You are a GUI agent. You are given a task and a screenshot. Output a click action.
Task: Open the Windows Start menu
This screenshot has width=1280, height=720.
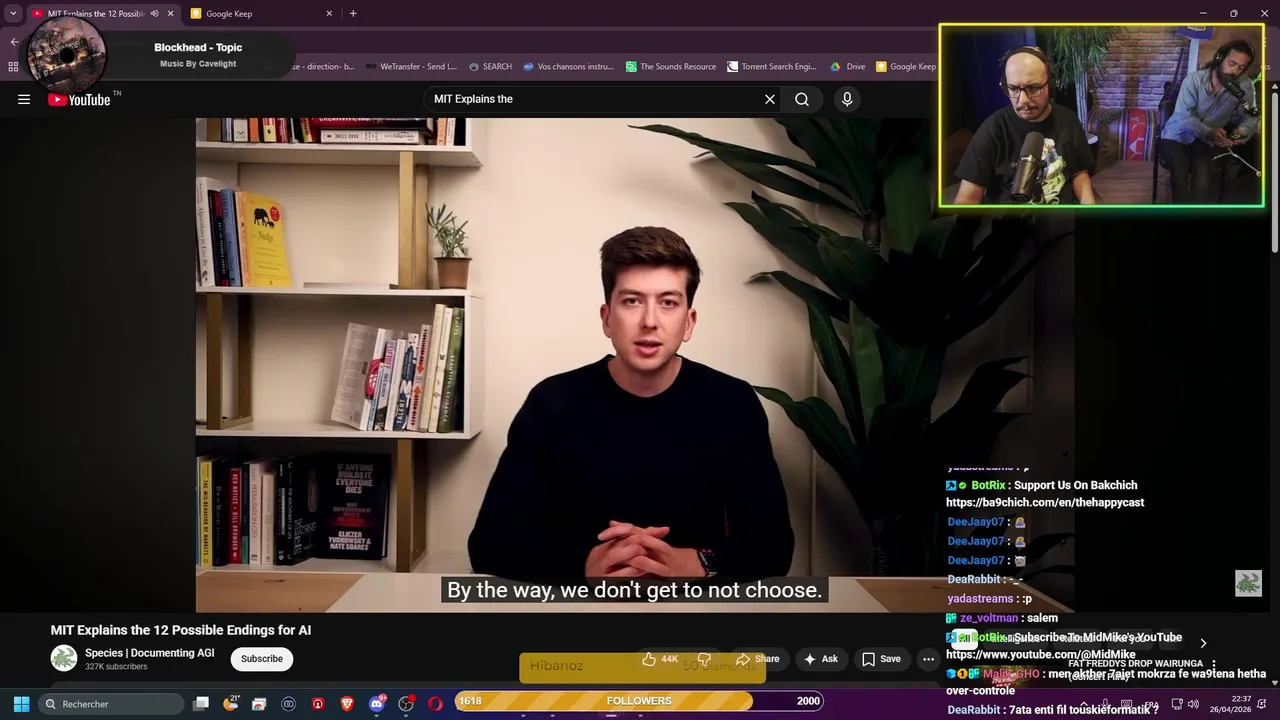[x=21, y=704]
